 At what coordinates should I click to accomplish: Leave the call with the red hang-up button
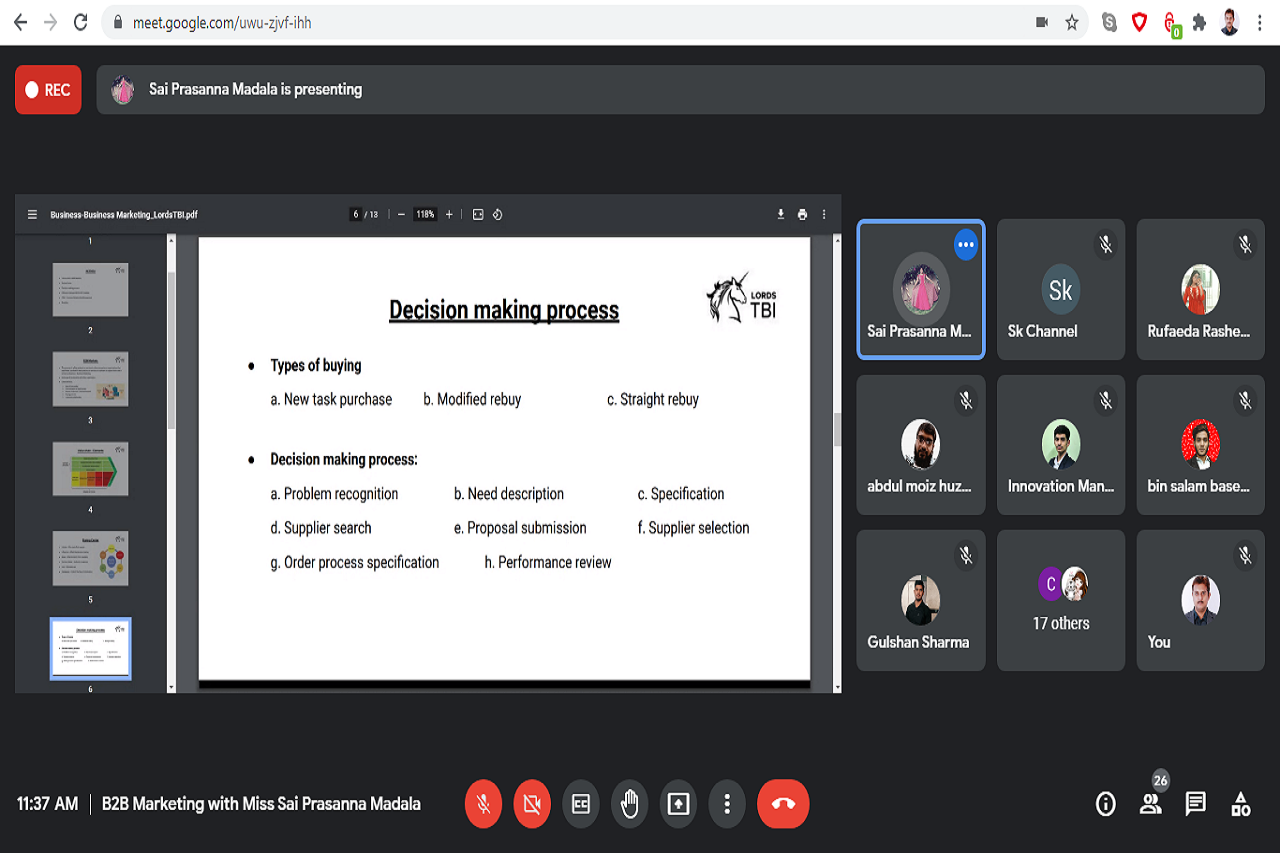coord(783,804)
